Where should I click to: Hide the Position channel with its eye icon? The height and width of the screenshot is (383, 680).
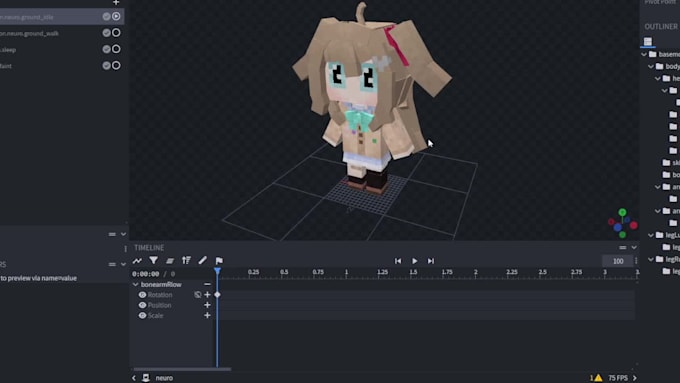142,305
